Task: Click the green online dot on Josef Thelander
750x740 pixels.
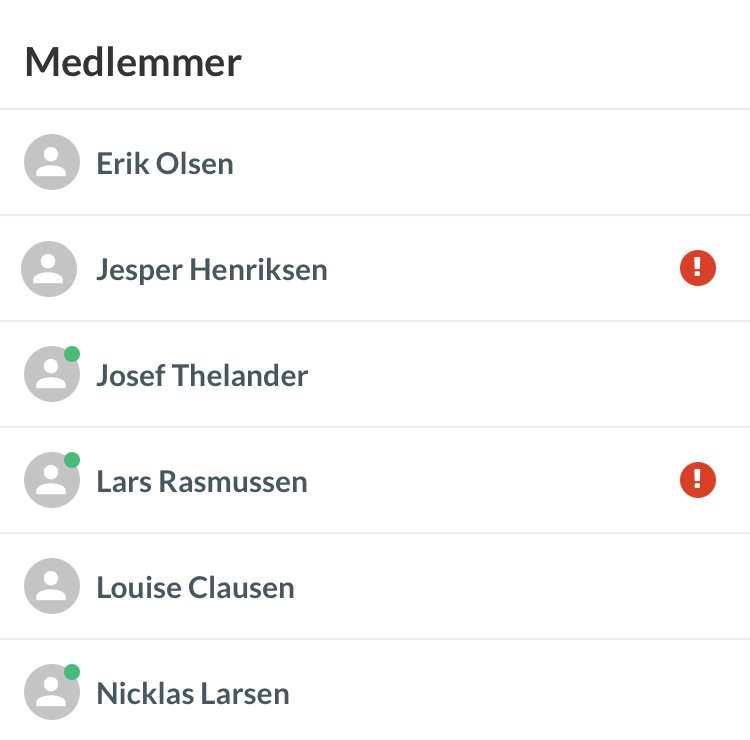Action: (72, 354)
